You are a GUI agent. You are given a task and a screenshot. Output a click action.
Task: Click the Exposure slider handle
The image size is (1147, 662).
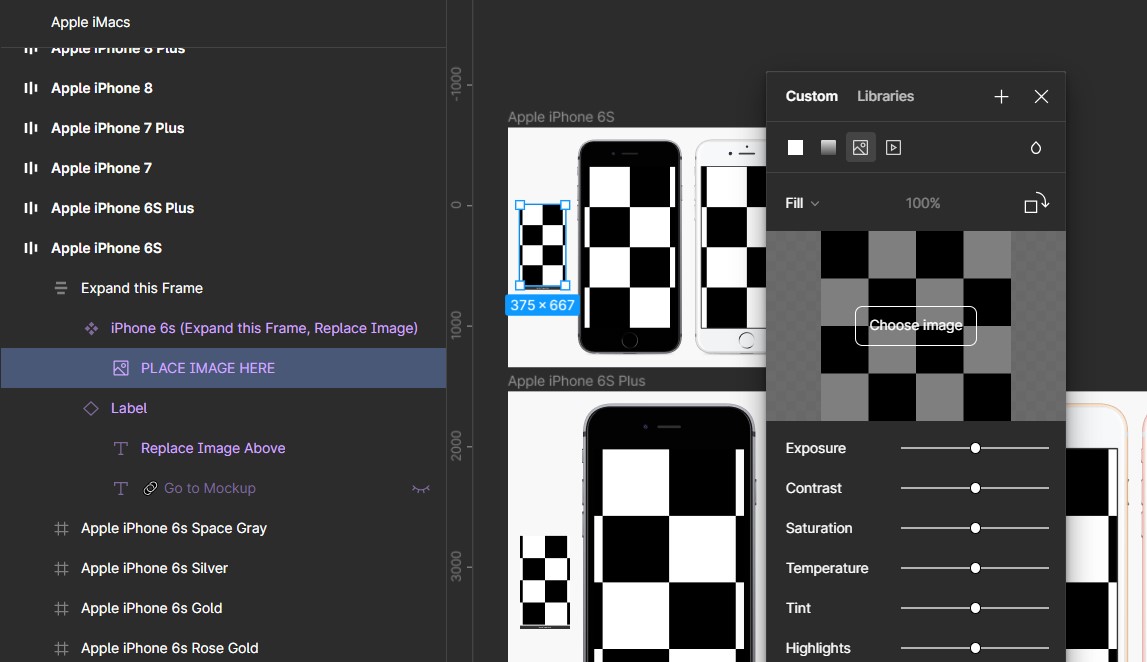975,448
